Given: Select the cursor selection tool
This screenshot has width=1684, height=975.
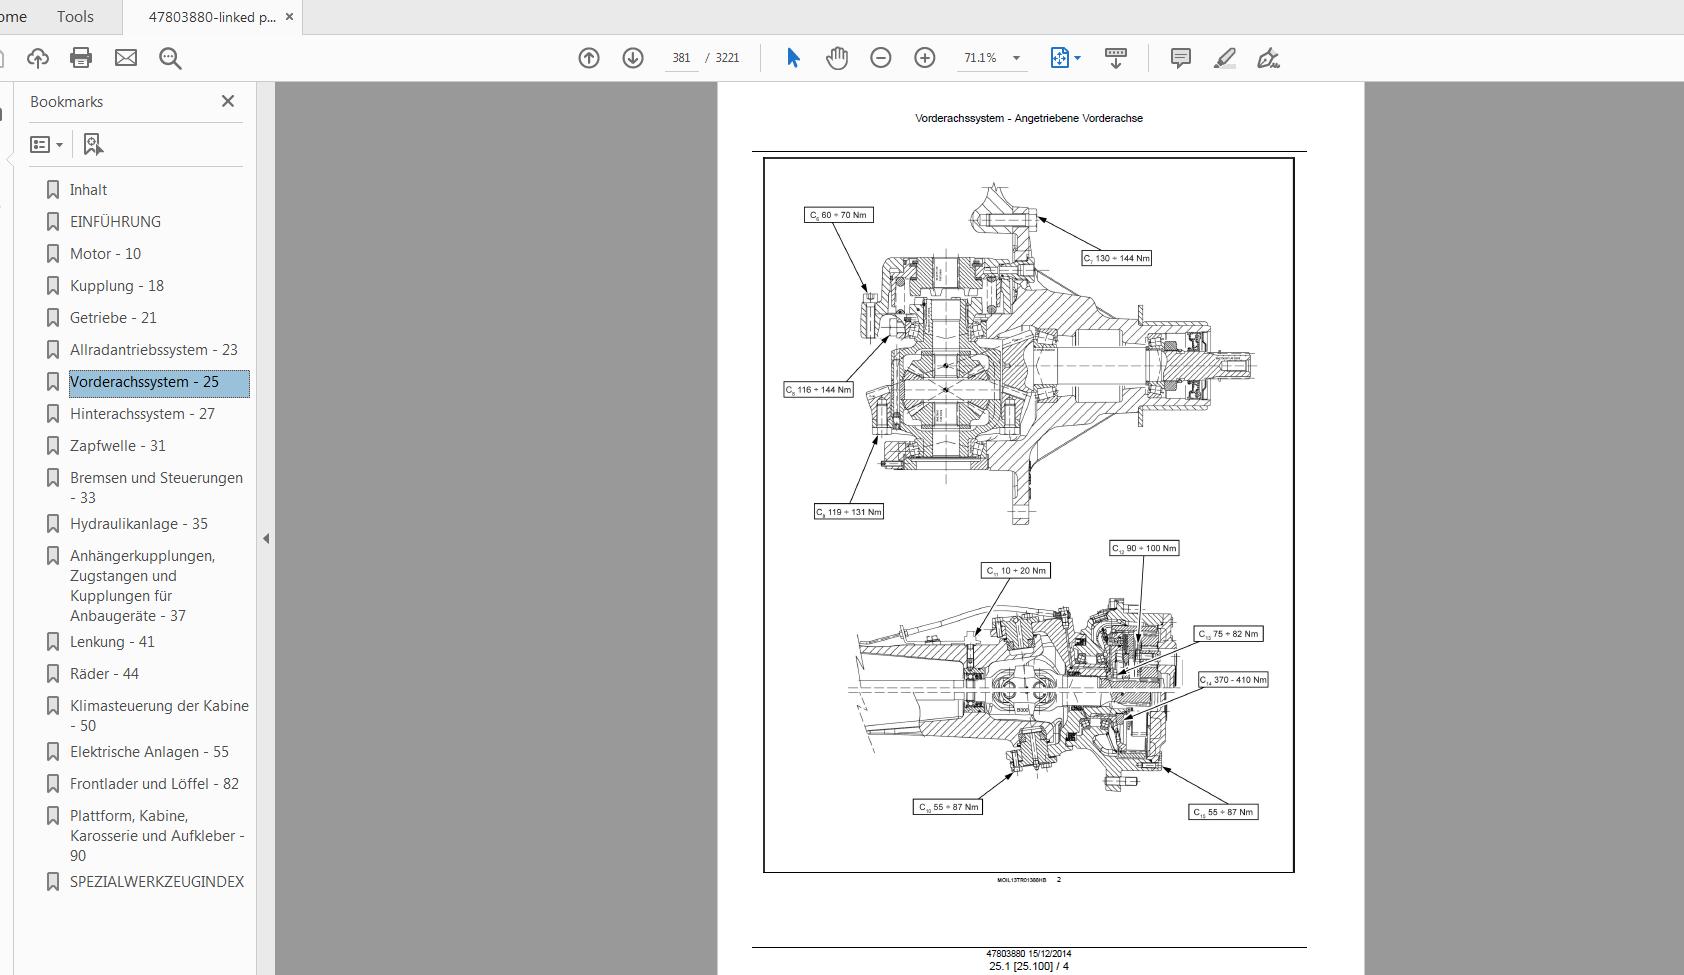Looking at the screenshot, I should [793, 58].
